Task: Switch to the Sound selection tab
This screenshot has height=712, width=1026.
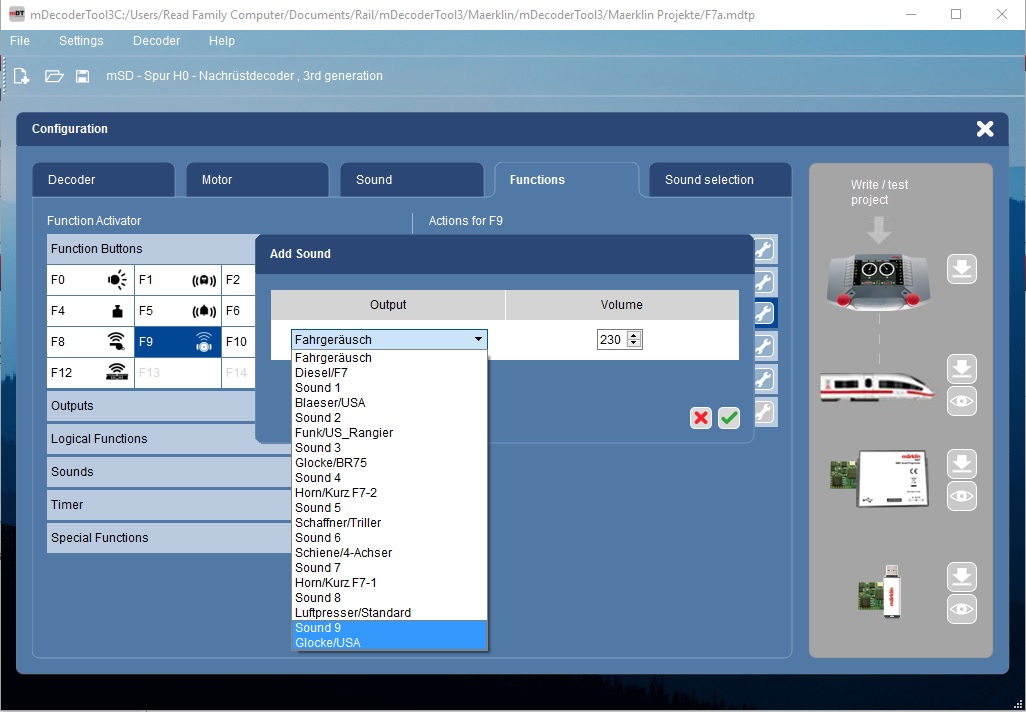Action: 720,180
